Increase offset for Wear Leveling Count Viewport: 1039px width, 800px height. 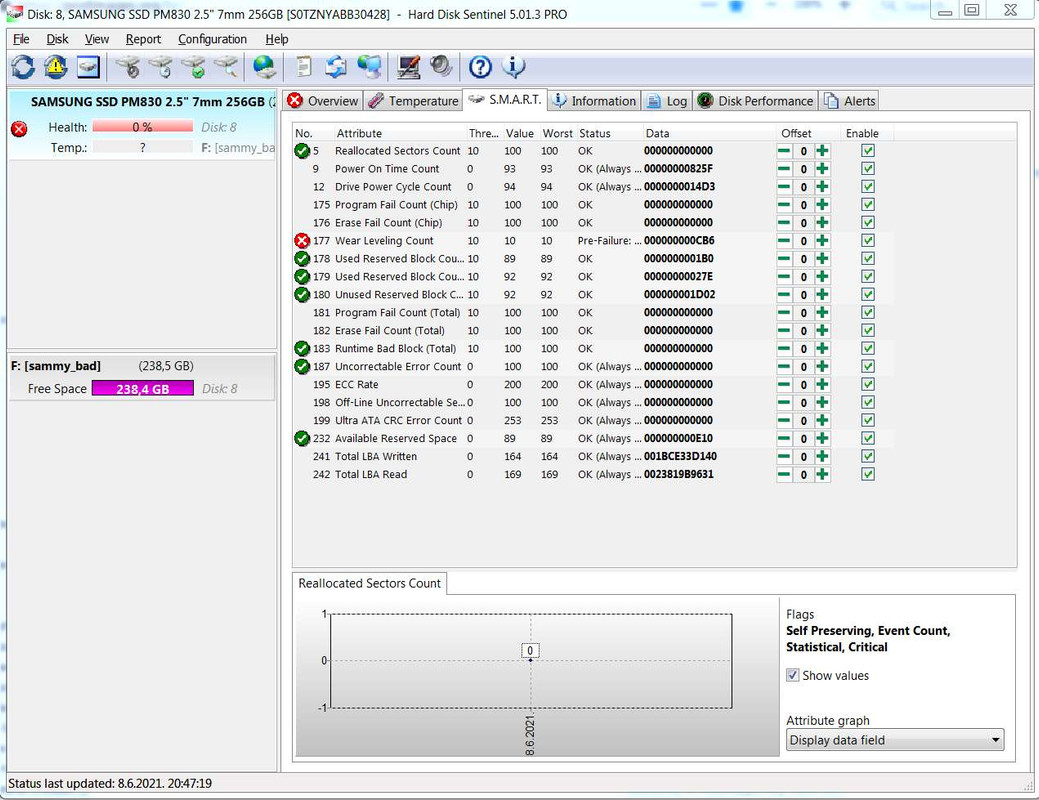(822, 241)
